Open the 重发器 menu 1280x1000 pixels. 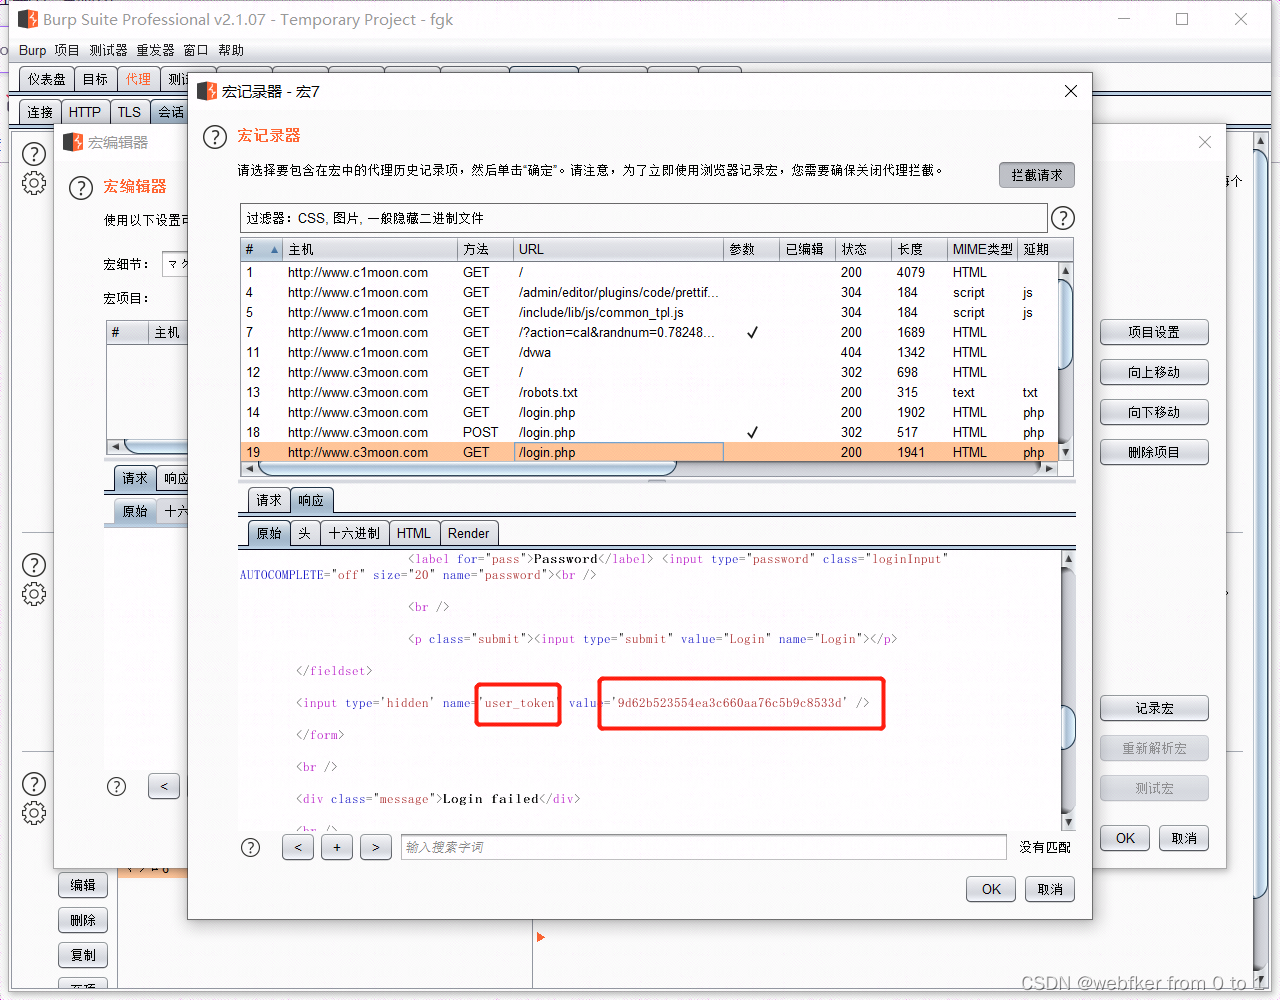[x=155, y=50]
